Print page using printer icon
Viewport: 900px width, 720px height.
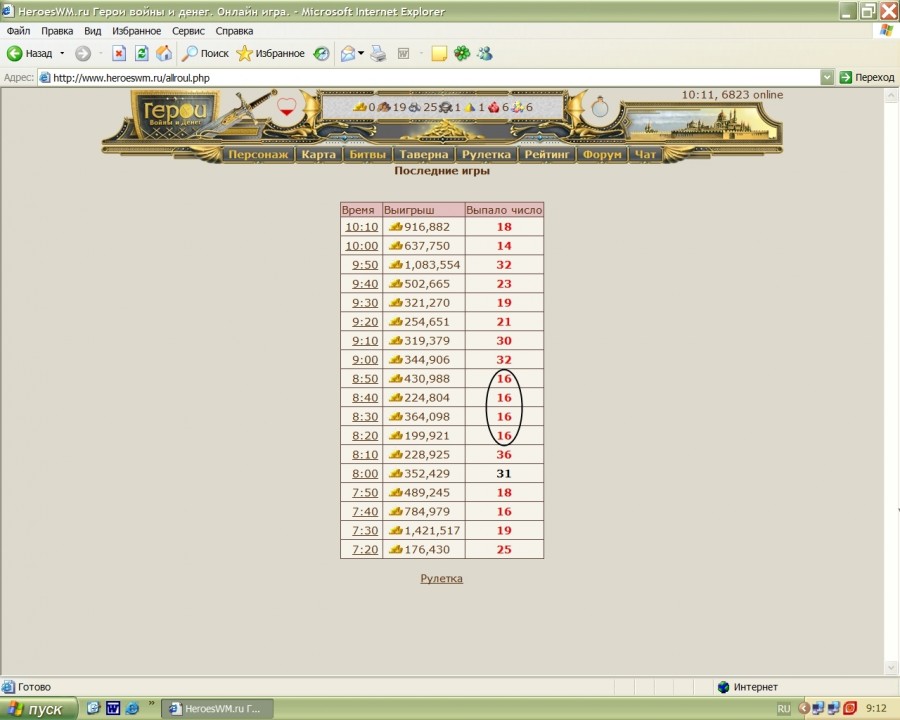click(378, 53)
